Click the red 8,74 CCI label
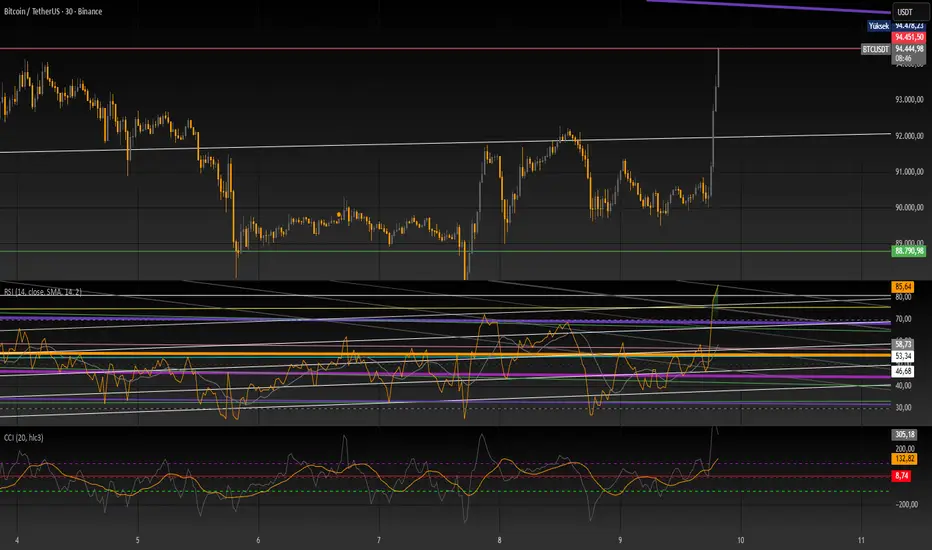This screenshot has width=932, height=550. click(x=904, y=476)
